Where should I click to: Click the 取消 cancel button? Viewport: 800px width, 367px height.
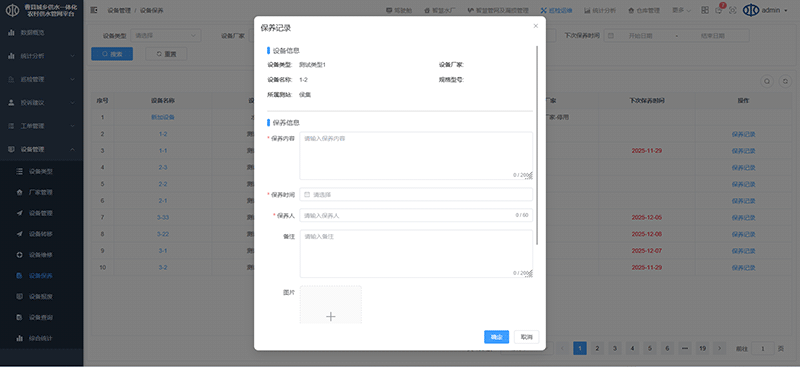pos(527,337)
